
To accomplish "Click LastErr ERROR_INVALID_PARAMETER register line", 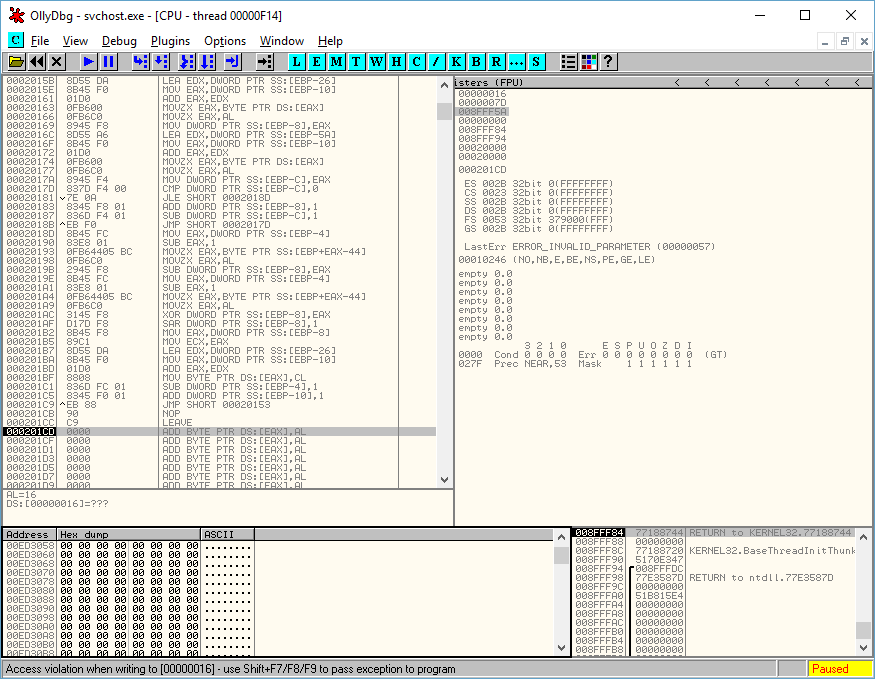I will click(589, 247).
